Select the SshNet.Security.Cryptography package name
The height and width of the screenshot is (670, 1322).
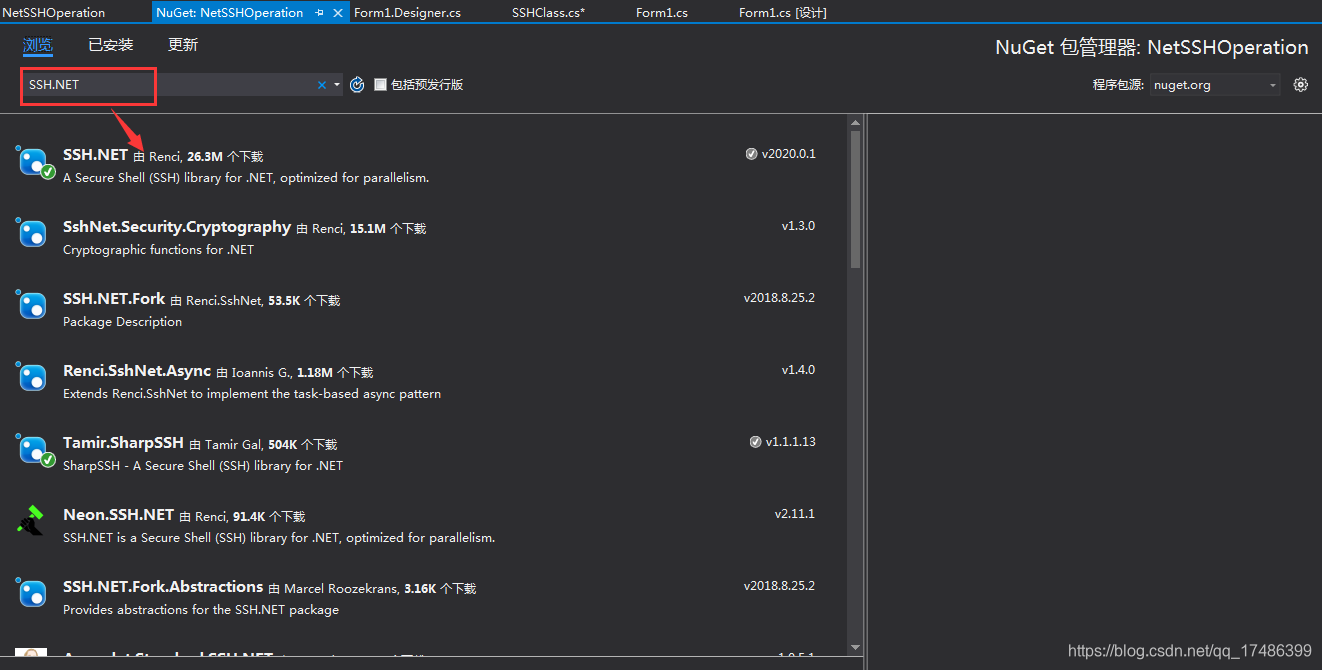click(x=177, y=227)
